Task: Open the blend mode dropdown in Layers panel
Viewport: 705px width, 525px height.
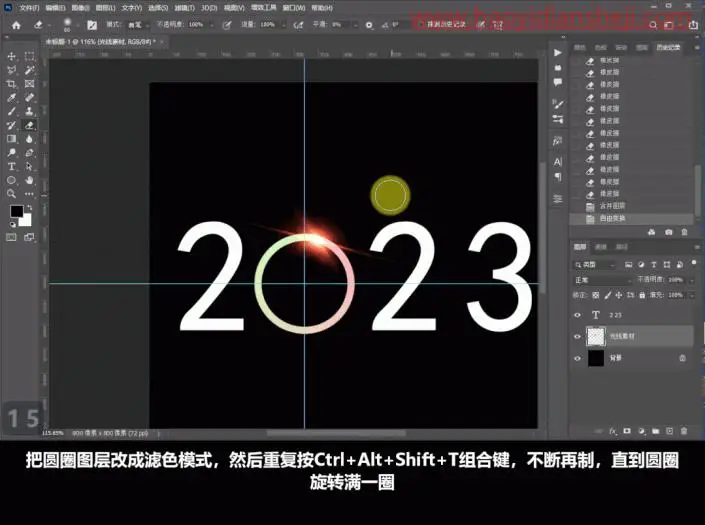Action: 603,280
